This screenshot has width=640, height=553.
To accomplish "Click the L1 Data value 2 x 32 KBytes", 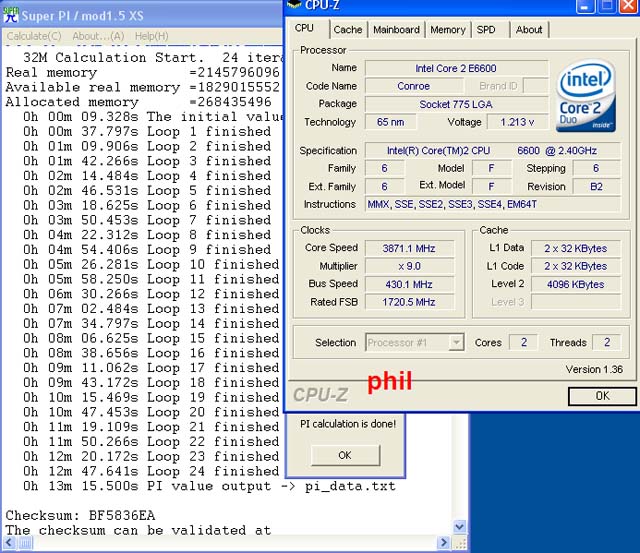I will (576, 248).
